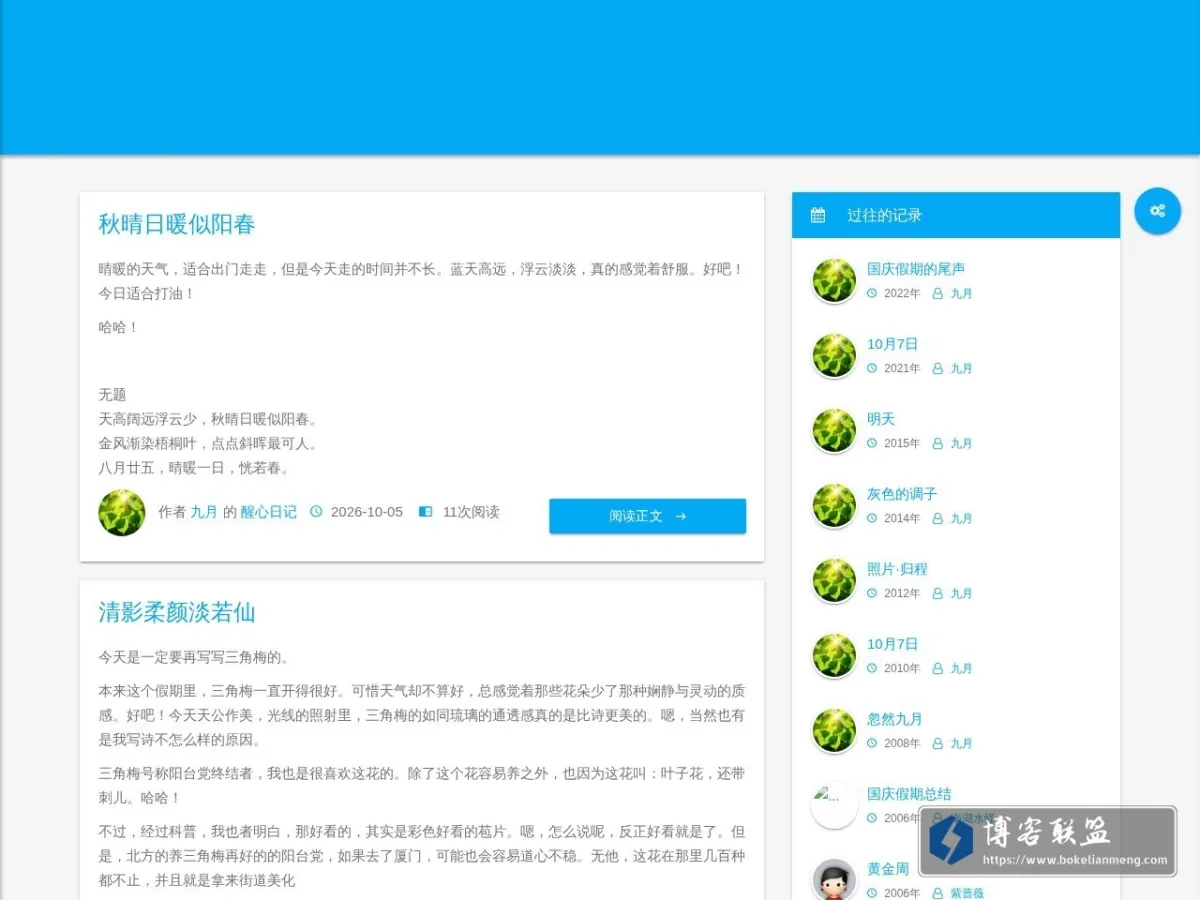The height and width of the screenshot is (900, 1200).
Task: Click user icon in 灰色的调子 row
Action: tap(938, 518)
